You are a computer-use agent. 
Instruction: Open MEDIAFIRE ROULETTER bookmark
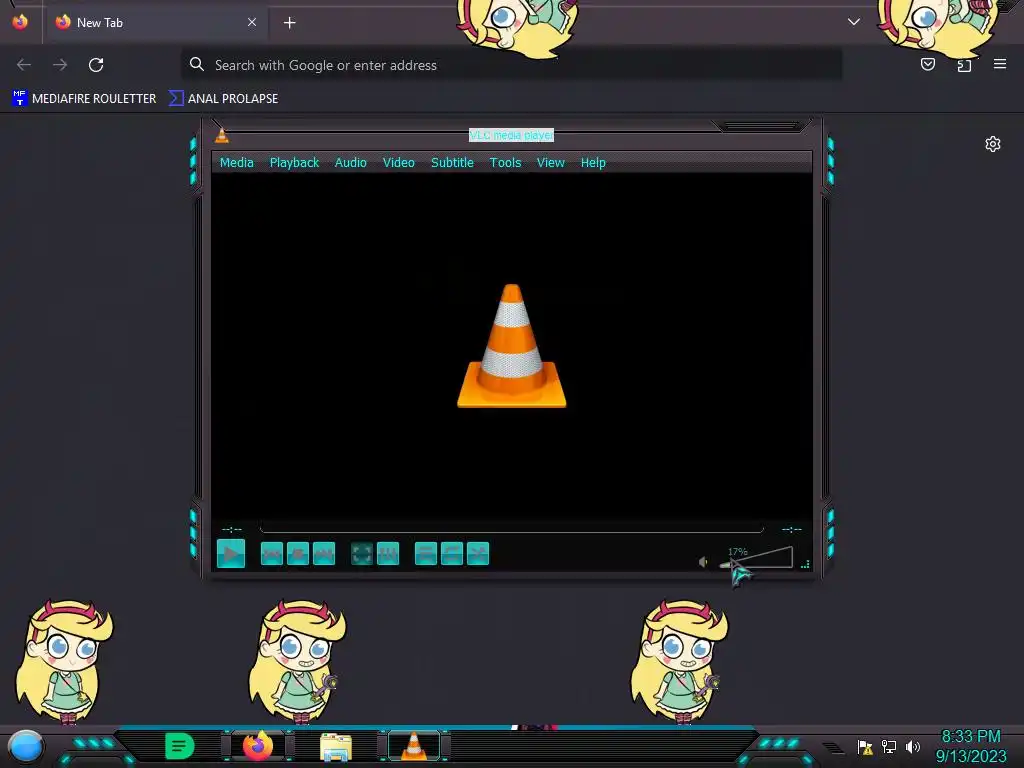[84, 99]
